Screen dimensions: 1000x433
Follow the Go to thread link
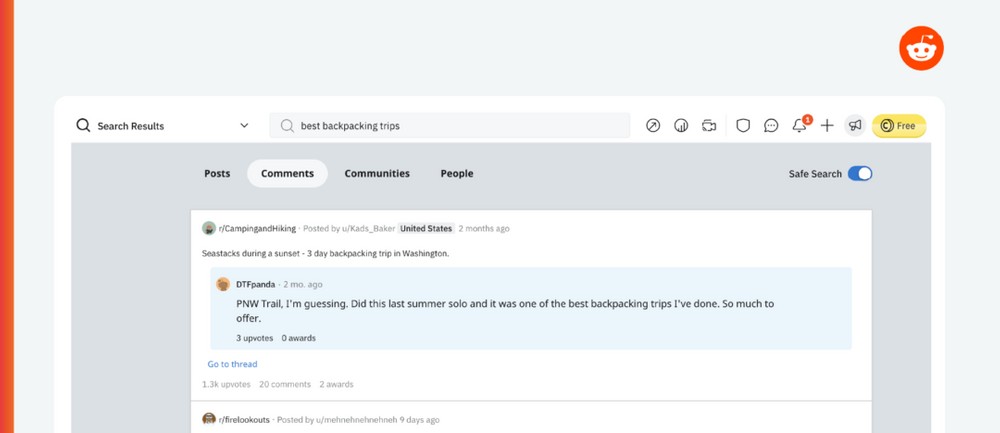(232, 365)
